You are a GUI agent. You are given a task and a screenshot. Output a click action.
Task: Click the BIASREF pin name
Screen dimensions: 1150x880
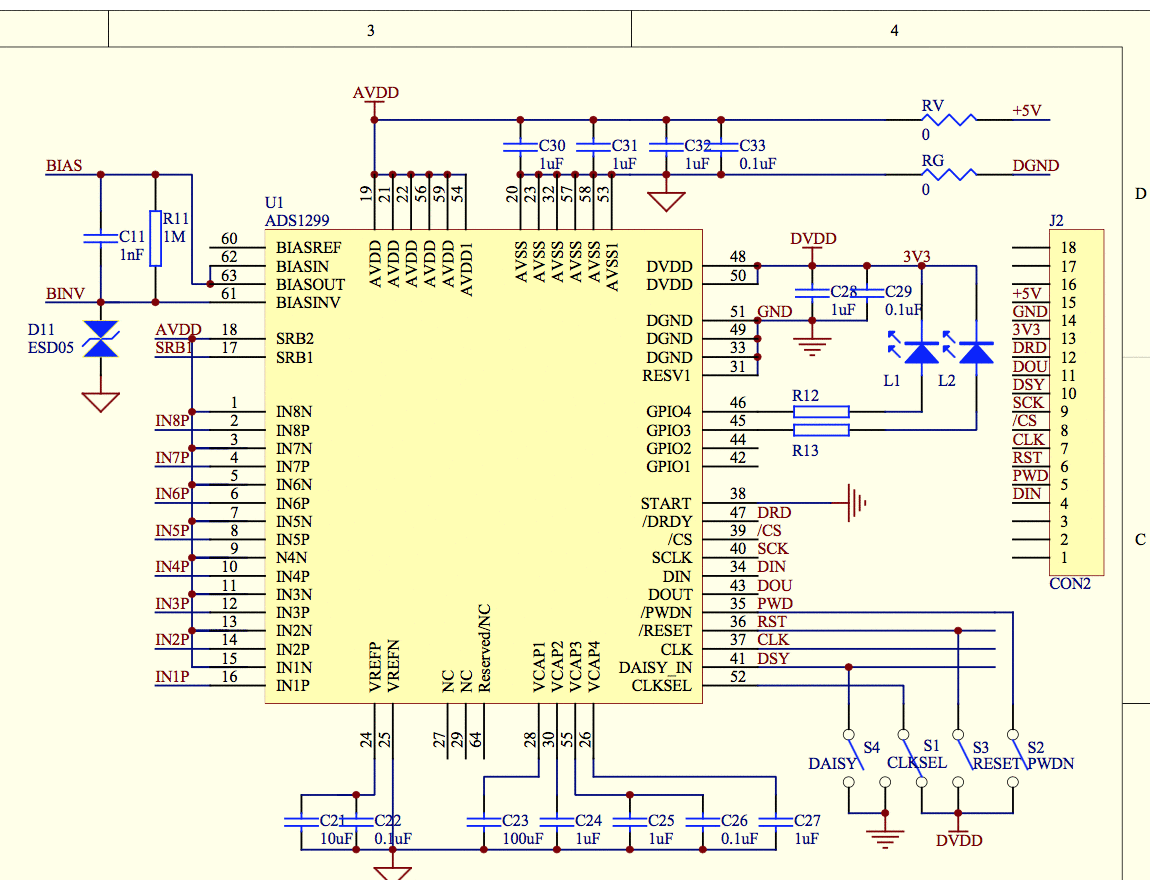(x=309, y=248)
